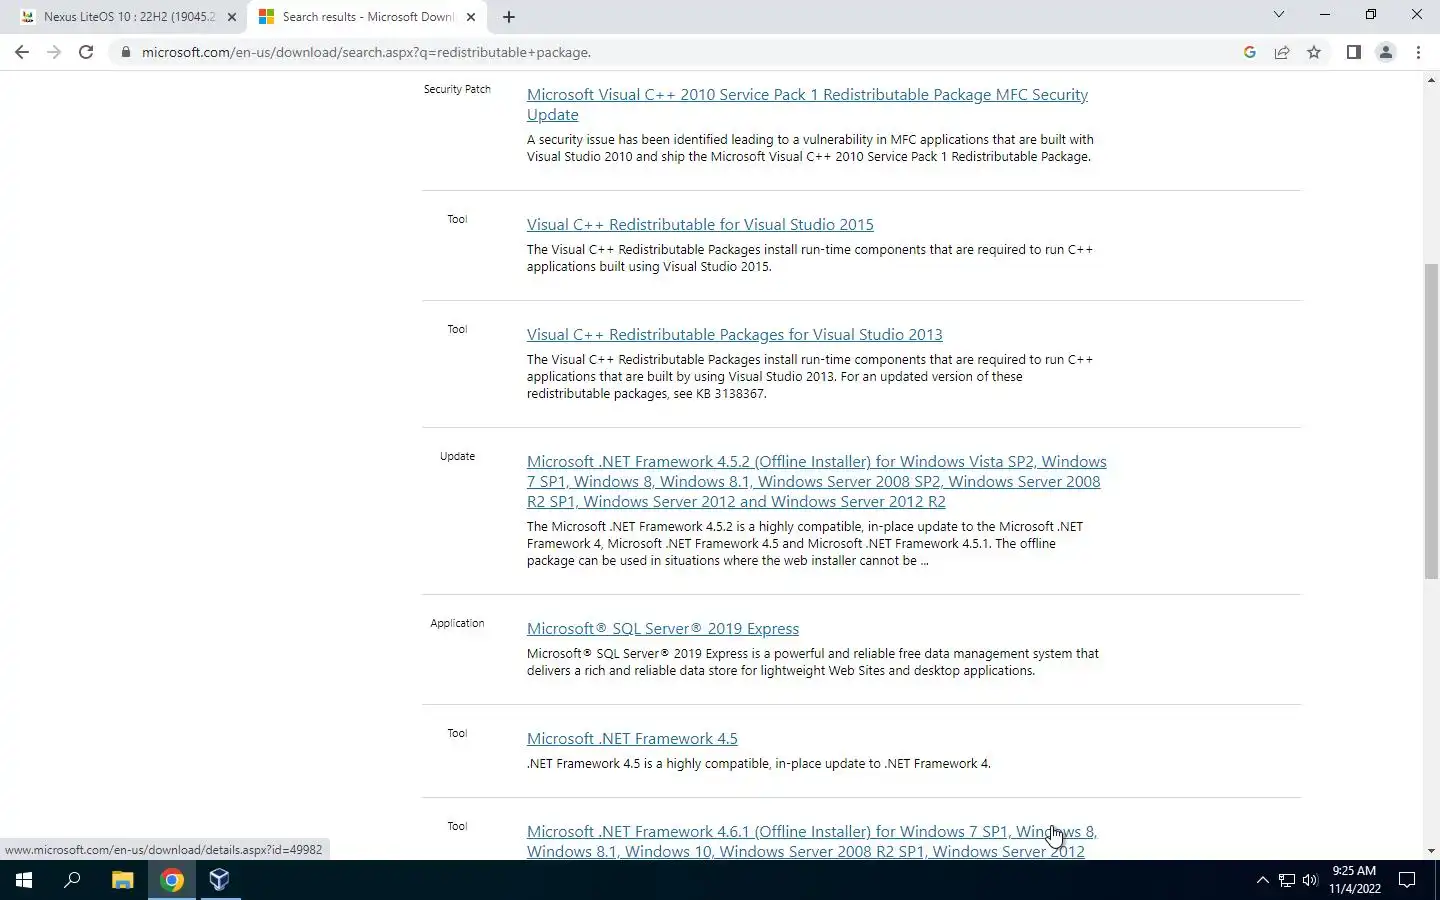Close the Search results tab
The height and width of the screenshot is (900, 1440).
pos(471,17)
